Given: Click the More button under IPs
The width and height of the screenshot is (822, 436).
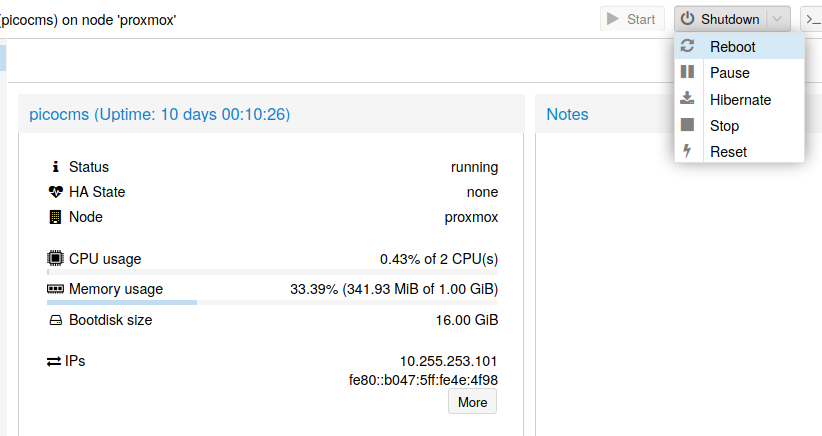Looking at the screenshot, I should click(472, 402).
